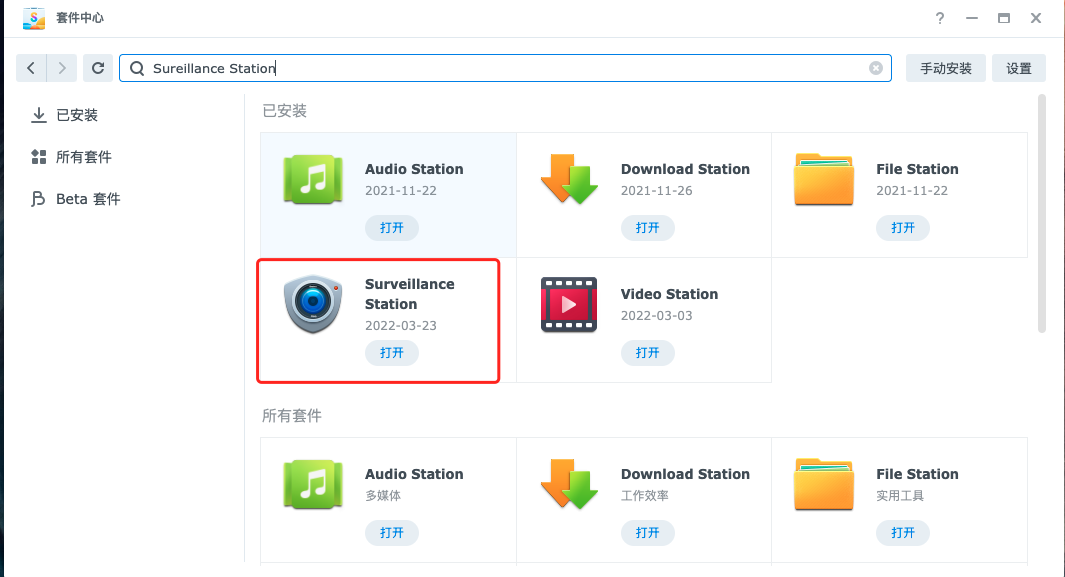
Task: Close the Package Center window
Action: click(x=1036, y=18)
